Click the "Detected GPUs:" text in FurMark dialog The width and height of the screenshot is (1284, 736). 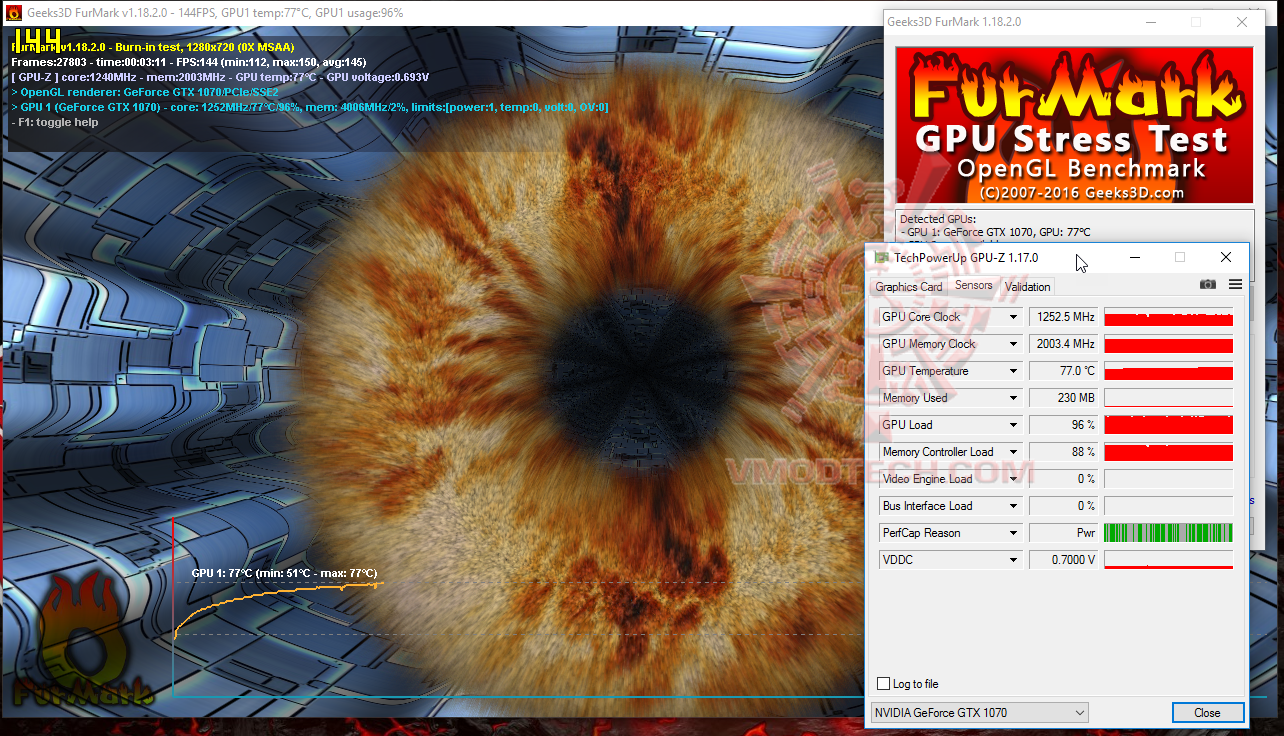[x=937, y=219]
